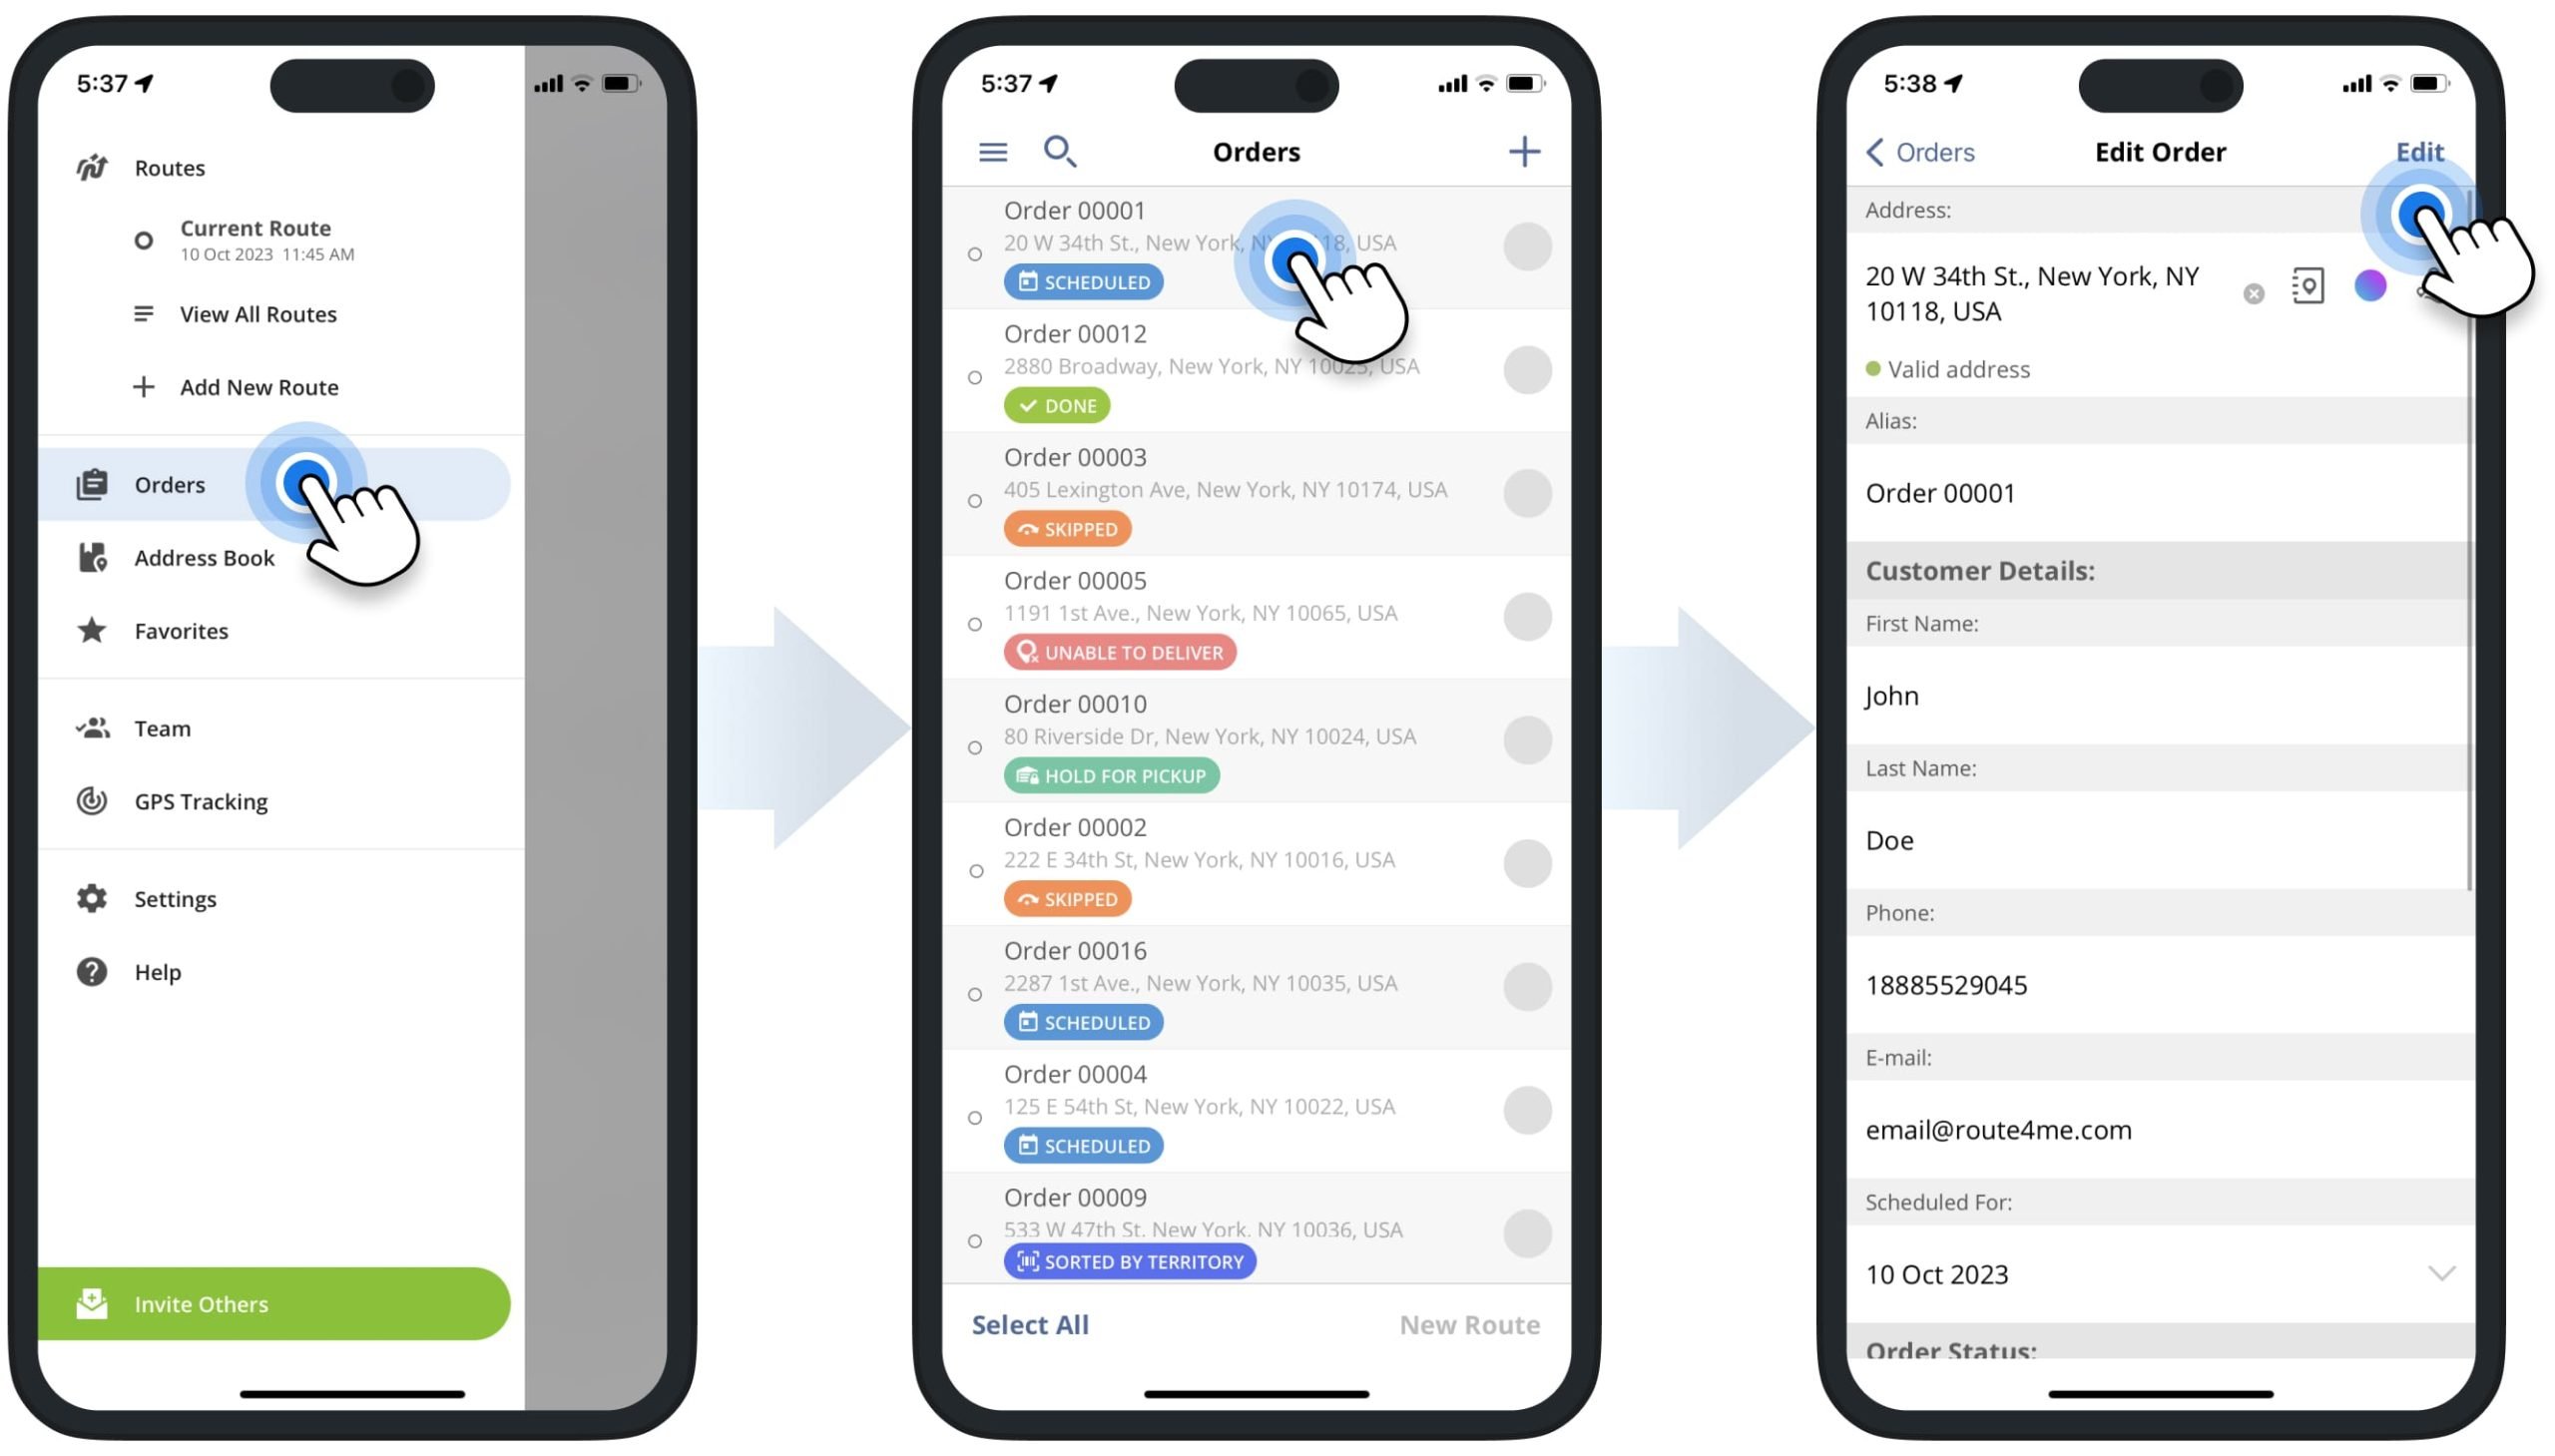Tap the Edit button on Order 00001
2555x1456 pixels.
point(2418,151)
